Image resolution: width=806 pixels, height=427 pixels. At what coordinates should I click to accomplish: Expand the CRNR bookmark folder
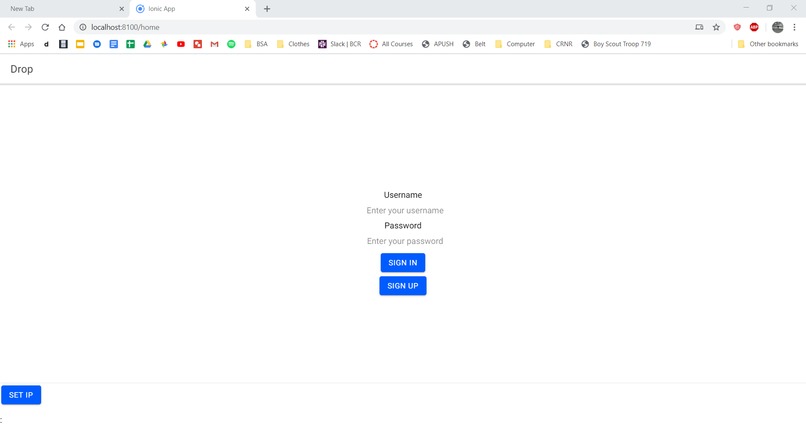558,44
